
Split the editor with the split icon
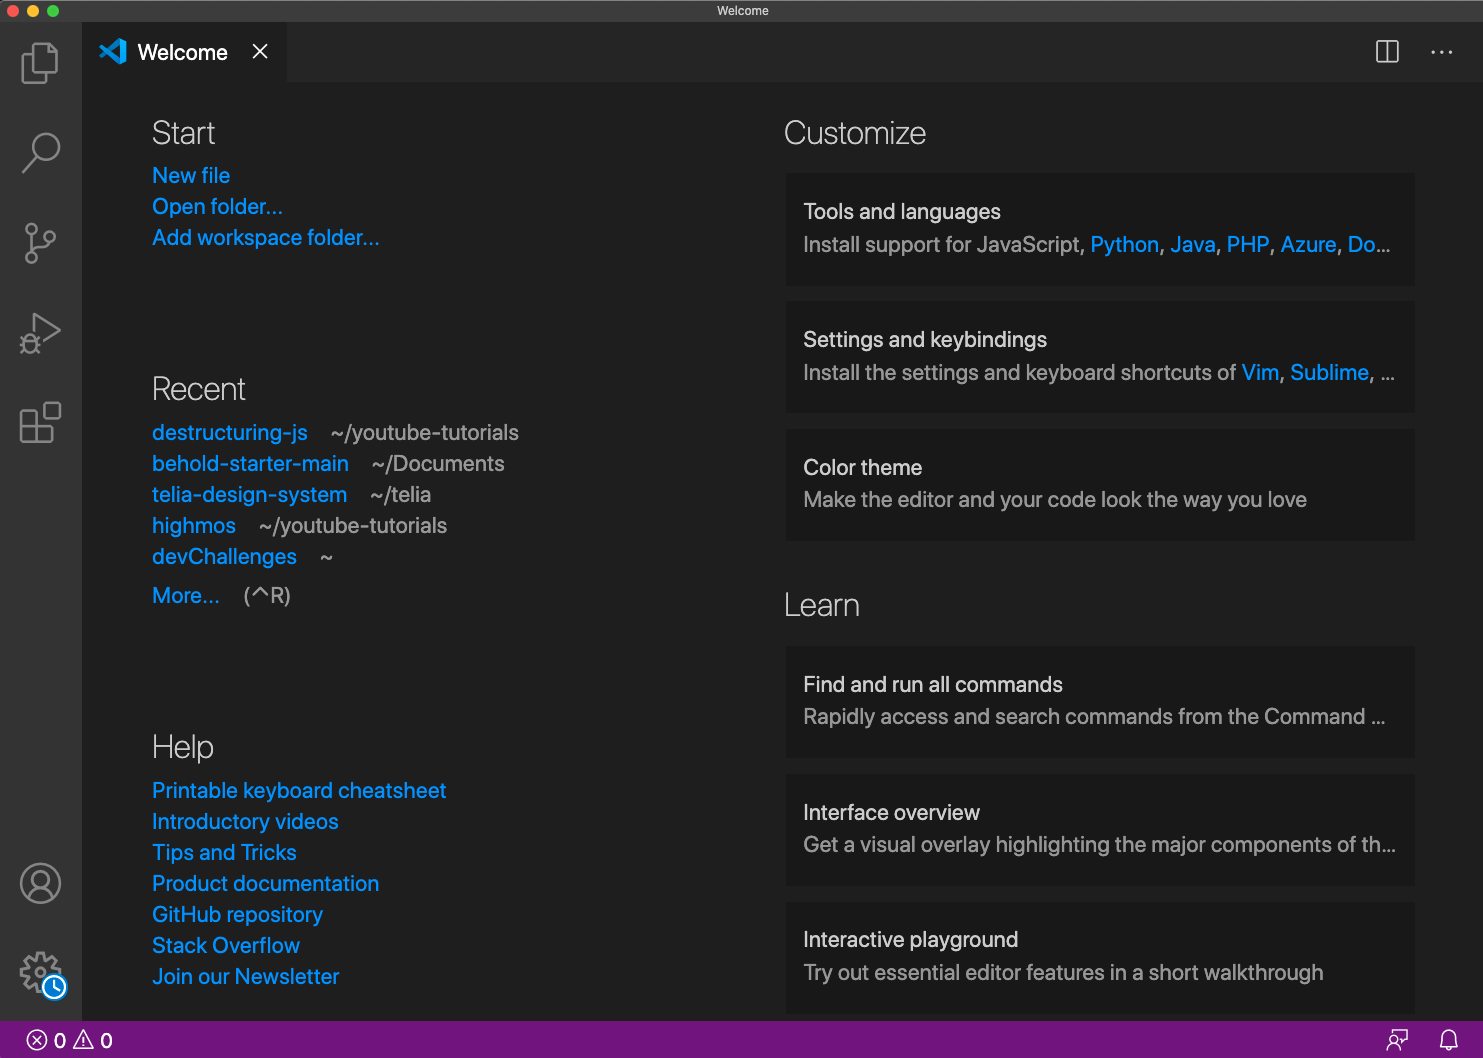1387,52
